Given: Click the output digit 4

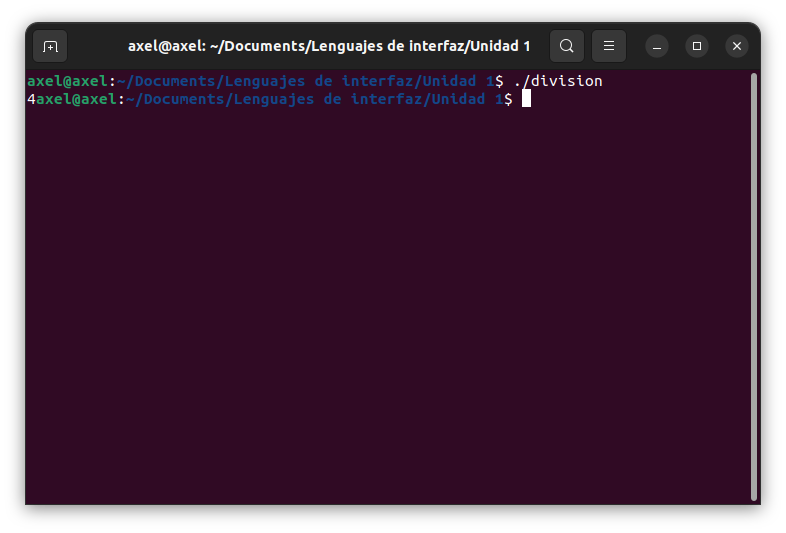Looking at the screenshot, I should point(32,99).
